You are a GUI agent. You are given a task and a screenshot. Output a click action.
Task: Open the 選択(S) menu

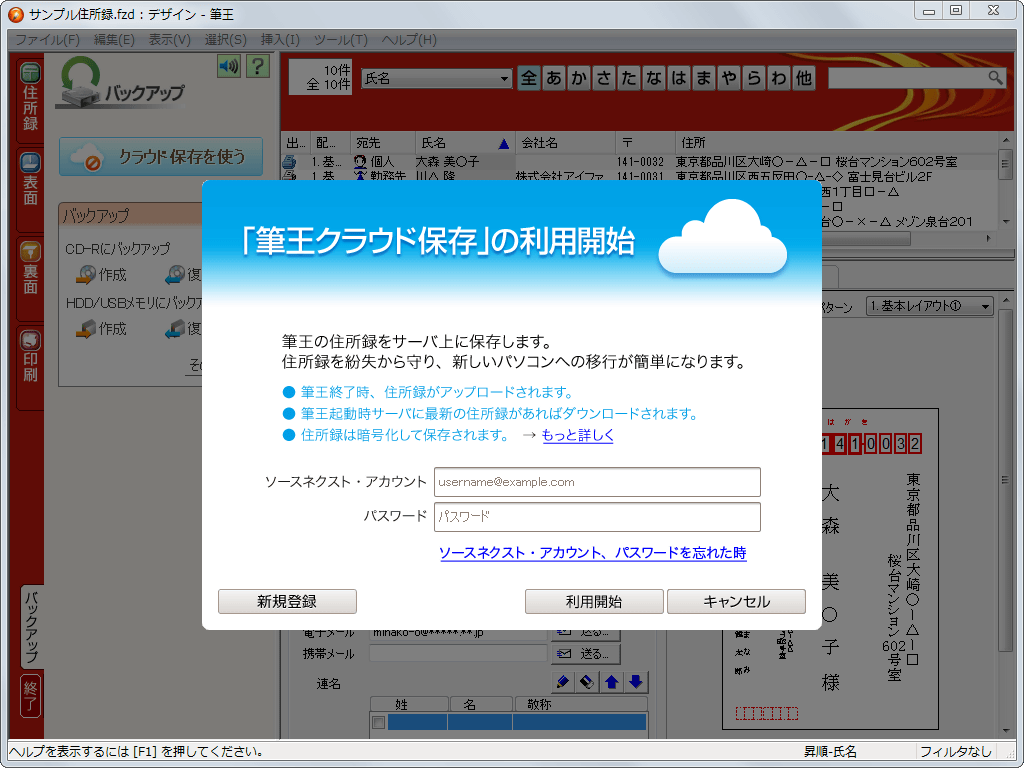click(x=225, y=40)
